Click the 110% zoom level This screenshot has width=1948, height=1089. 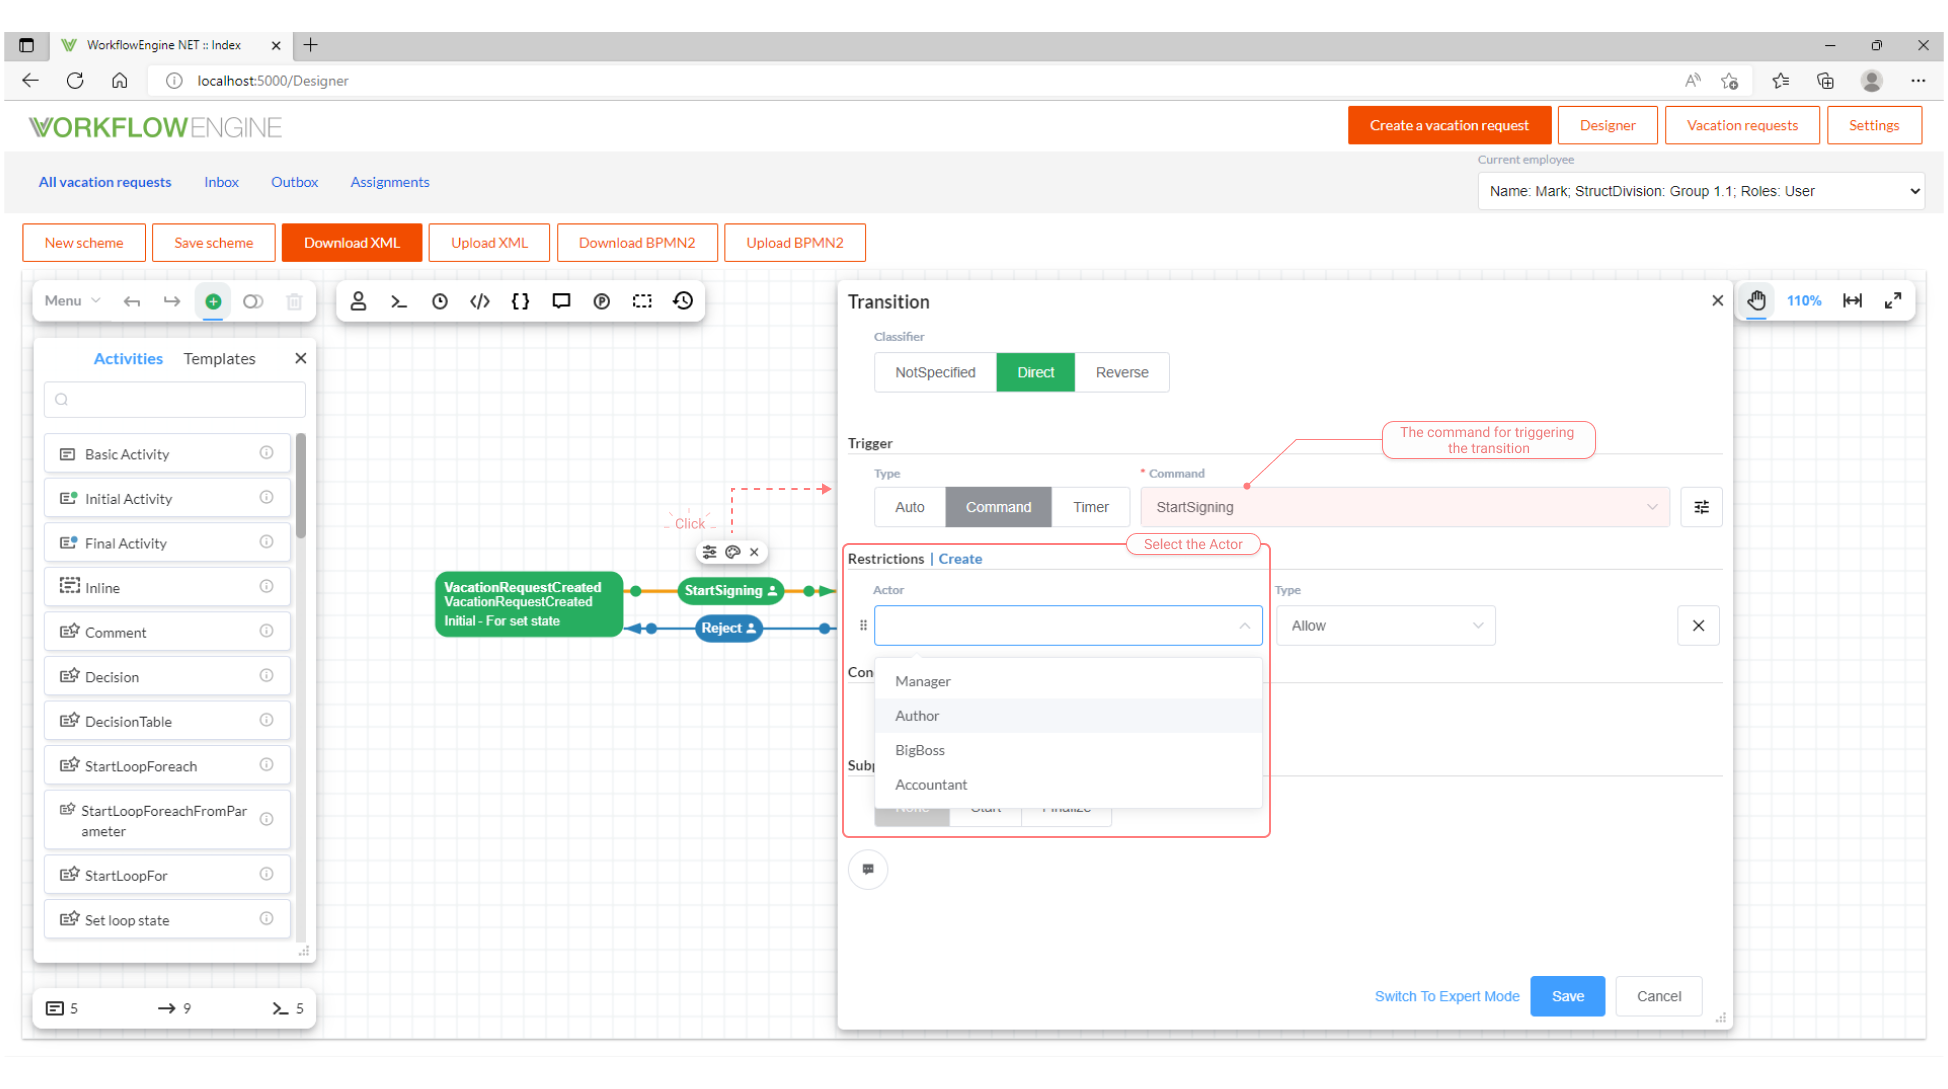[1804, 301]
